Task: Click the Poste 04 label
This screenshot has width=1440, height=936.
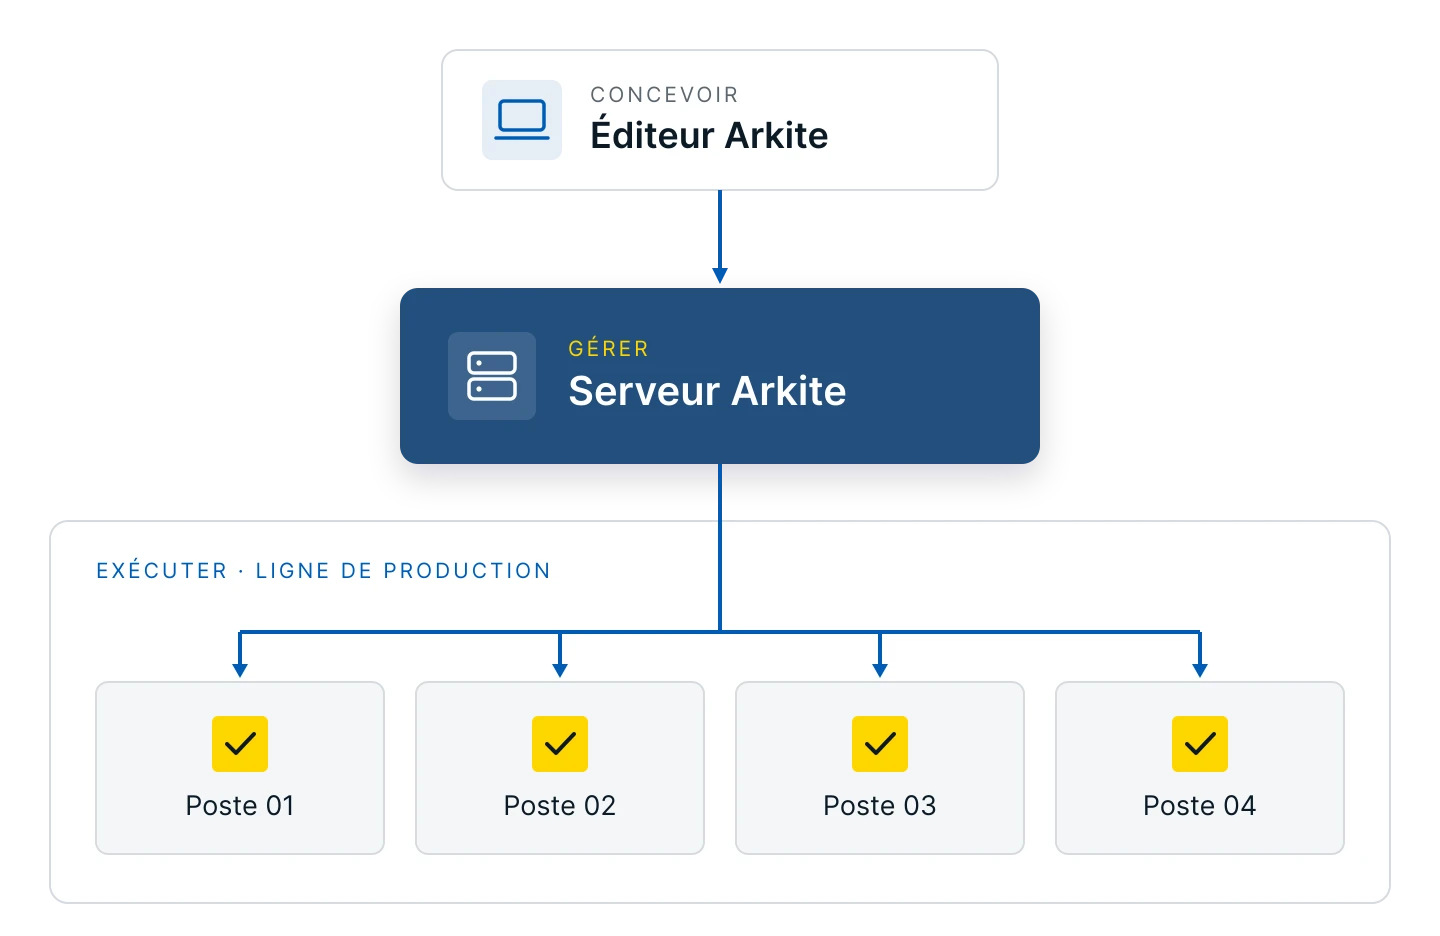Action: coord(1200,806)
